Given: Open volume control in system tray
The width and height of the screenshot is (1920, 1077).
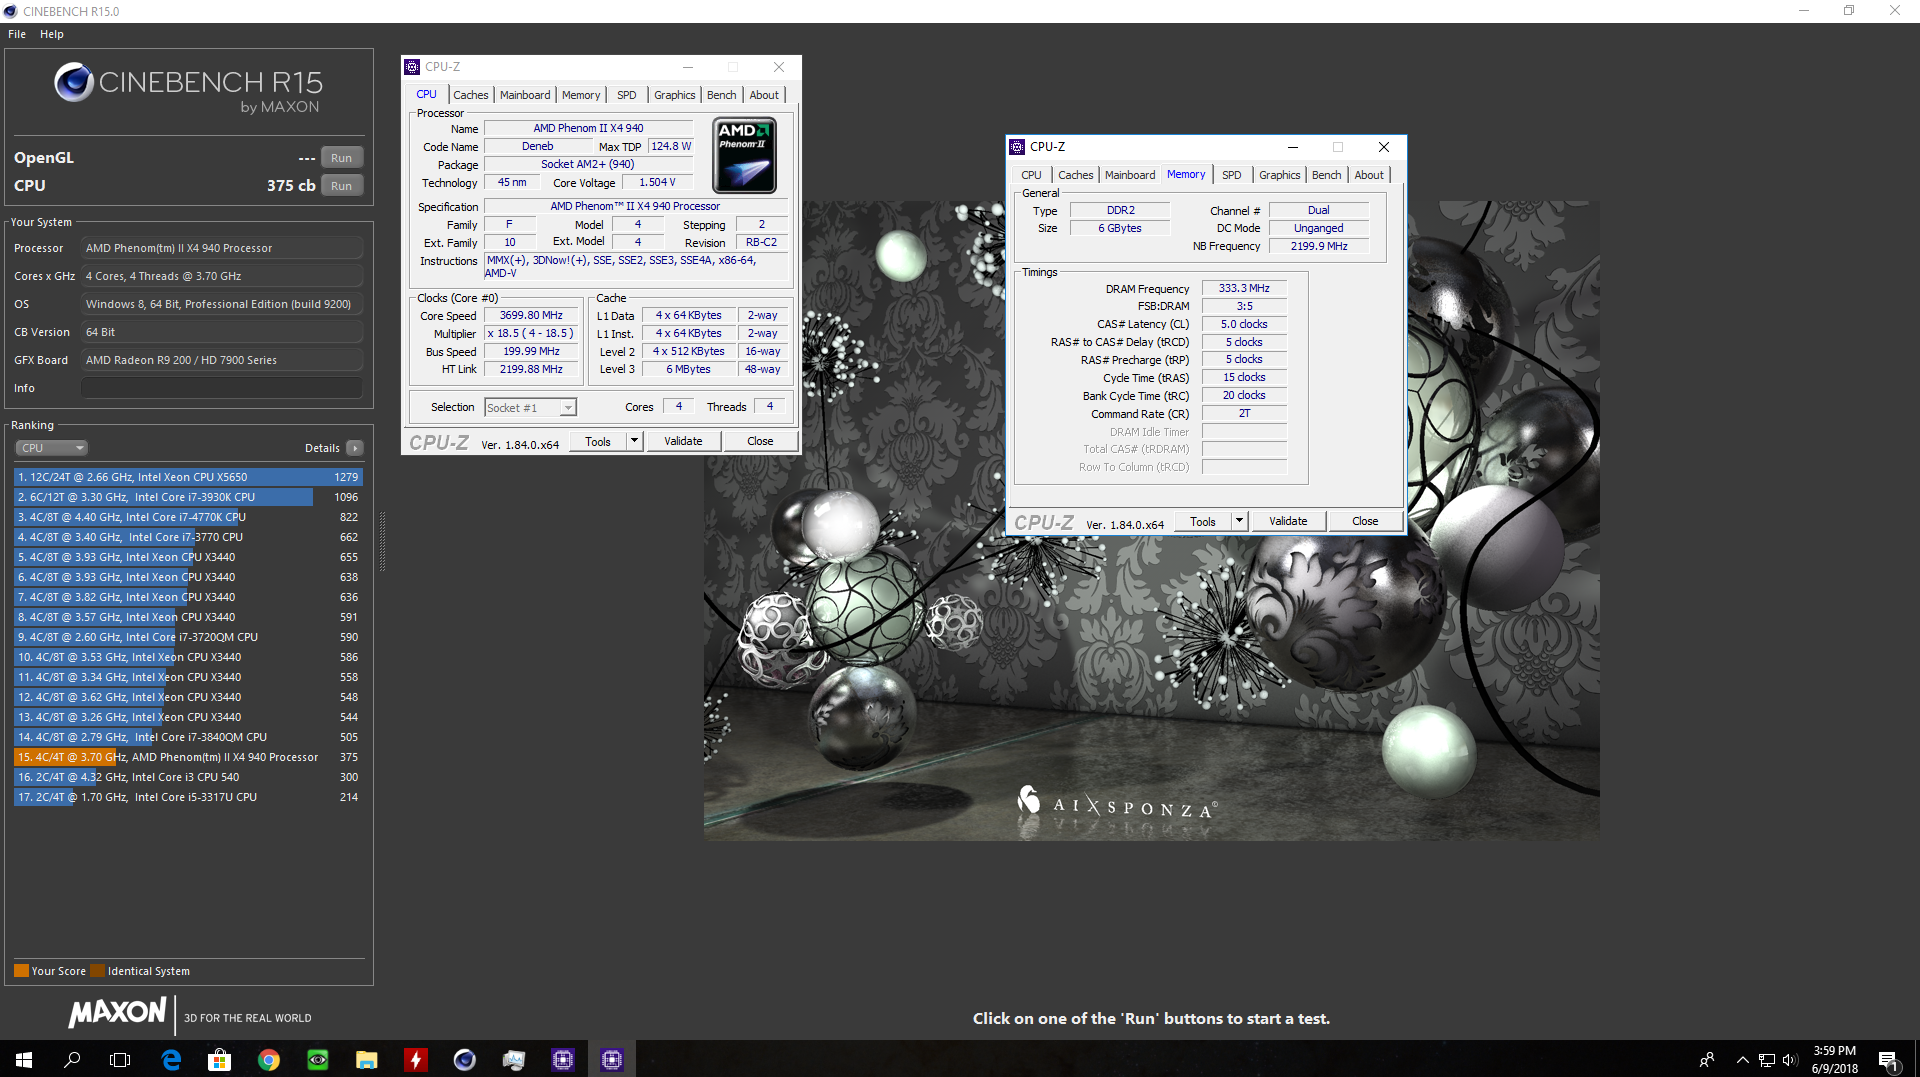Looking at the screenshot, I should click(x=1790, y=1059).
